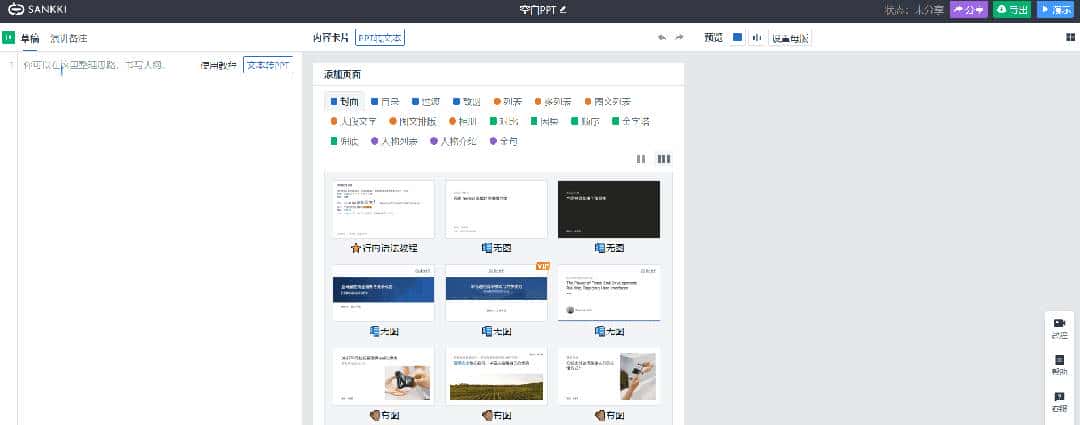Viewport: 1080px width, 425px height.
Task: Select the blue preview color swatch
Action: (738, 38)
